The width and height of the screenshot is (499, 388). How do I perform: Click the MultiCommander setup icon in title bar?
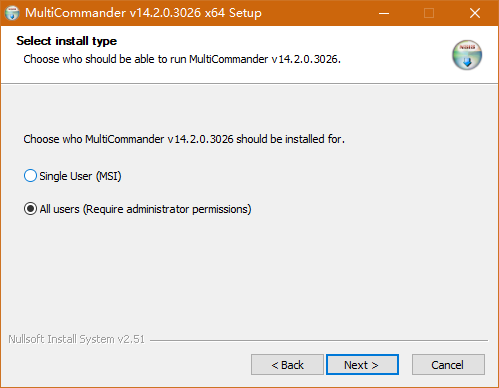12,13
